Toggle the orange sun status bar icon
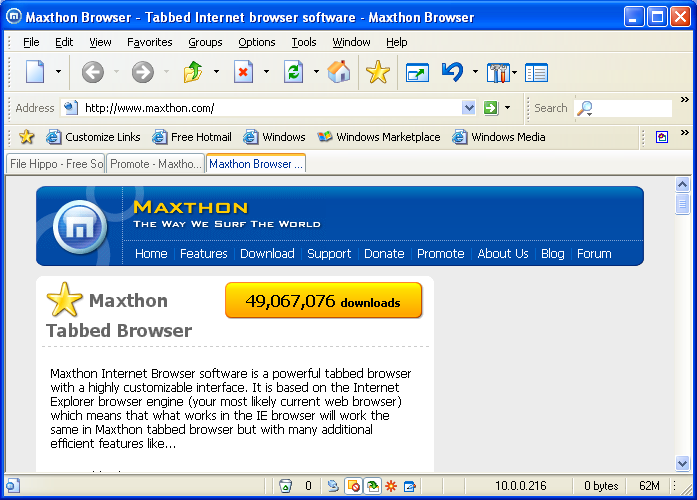The width and height of the screenshot is (697, 500). (390, 486)
